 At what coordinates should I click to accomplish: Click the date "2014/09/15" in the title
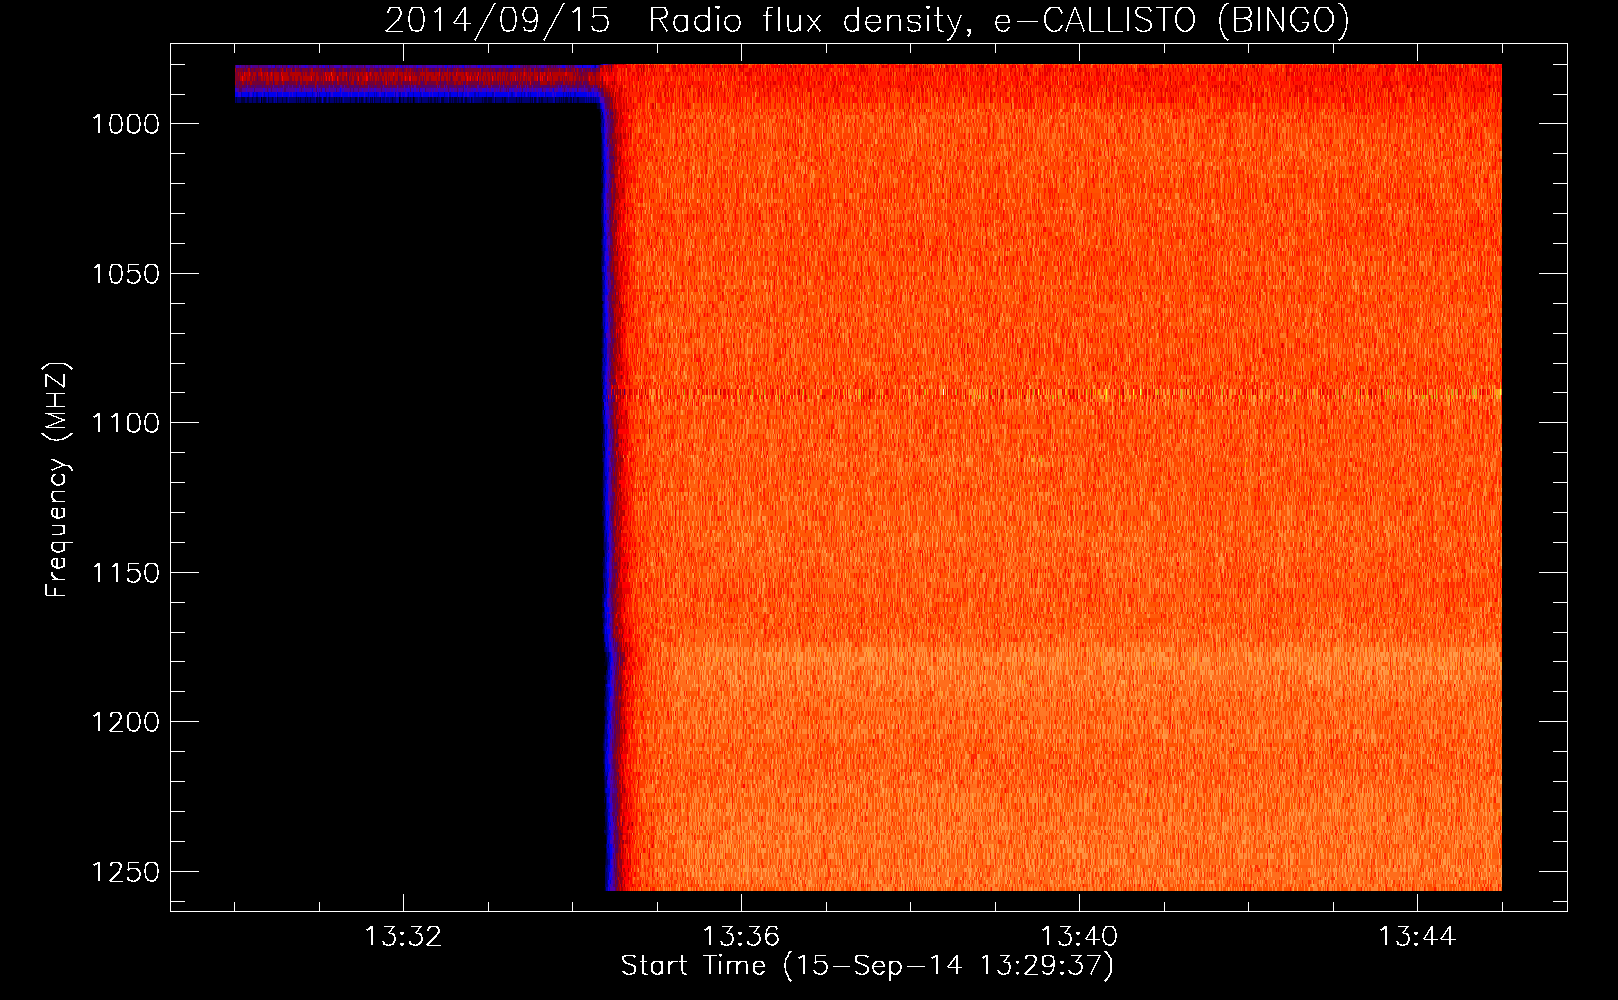[x=497, y=20]
